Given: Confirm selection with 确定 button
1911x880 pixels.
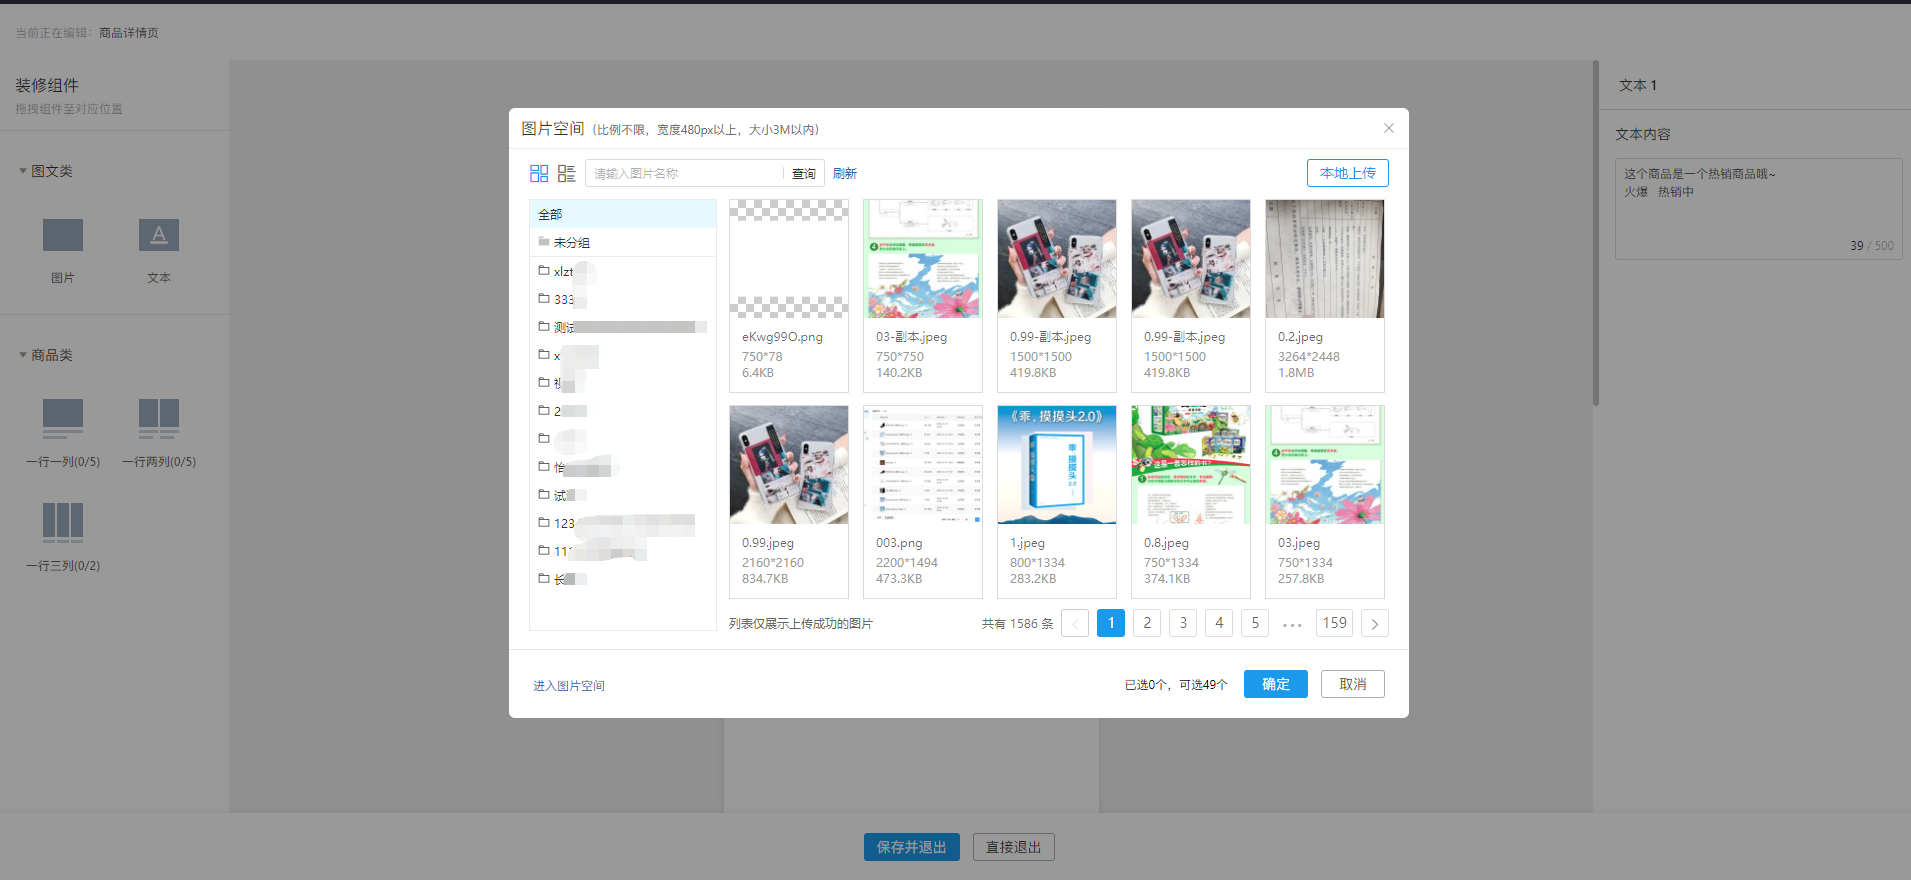Looking at the screenshot, I should 1276,684.
